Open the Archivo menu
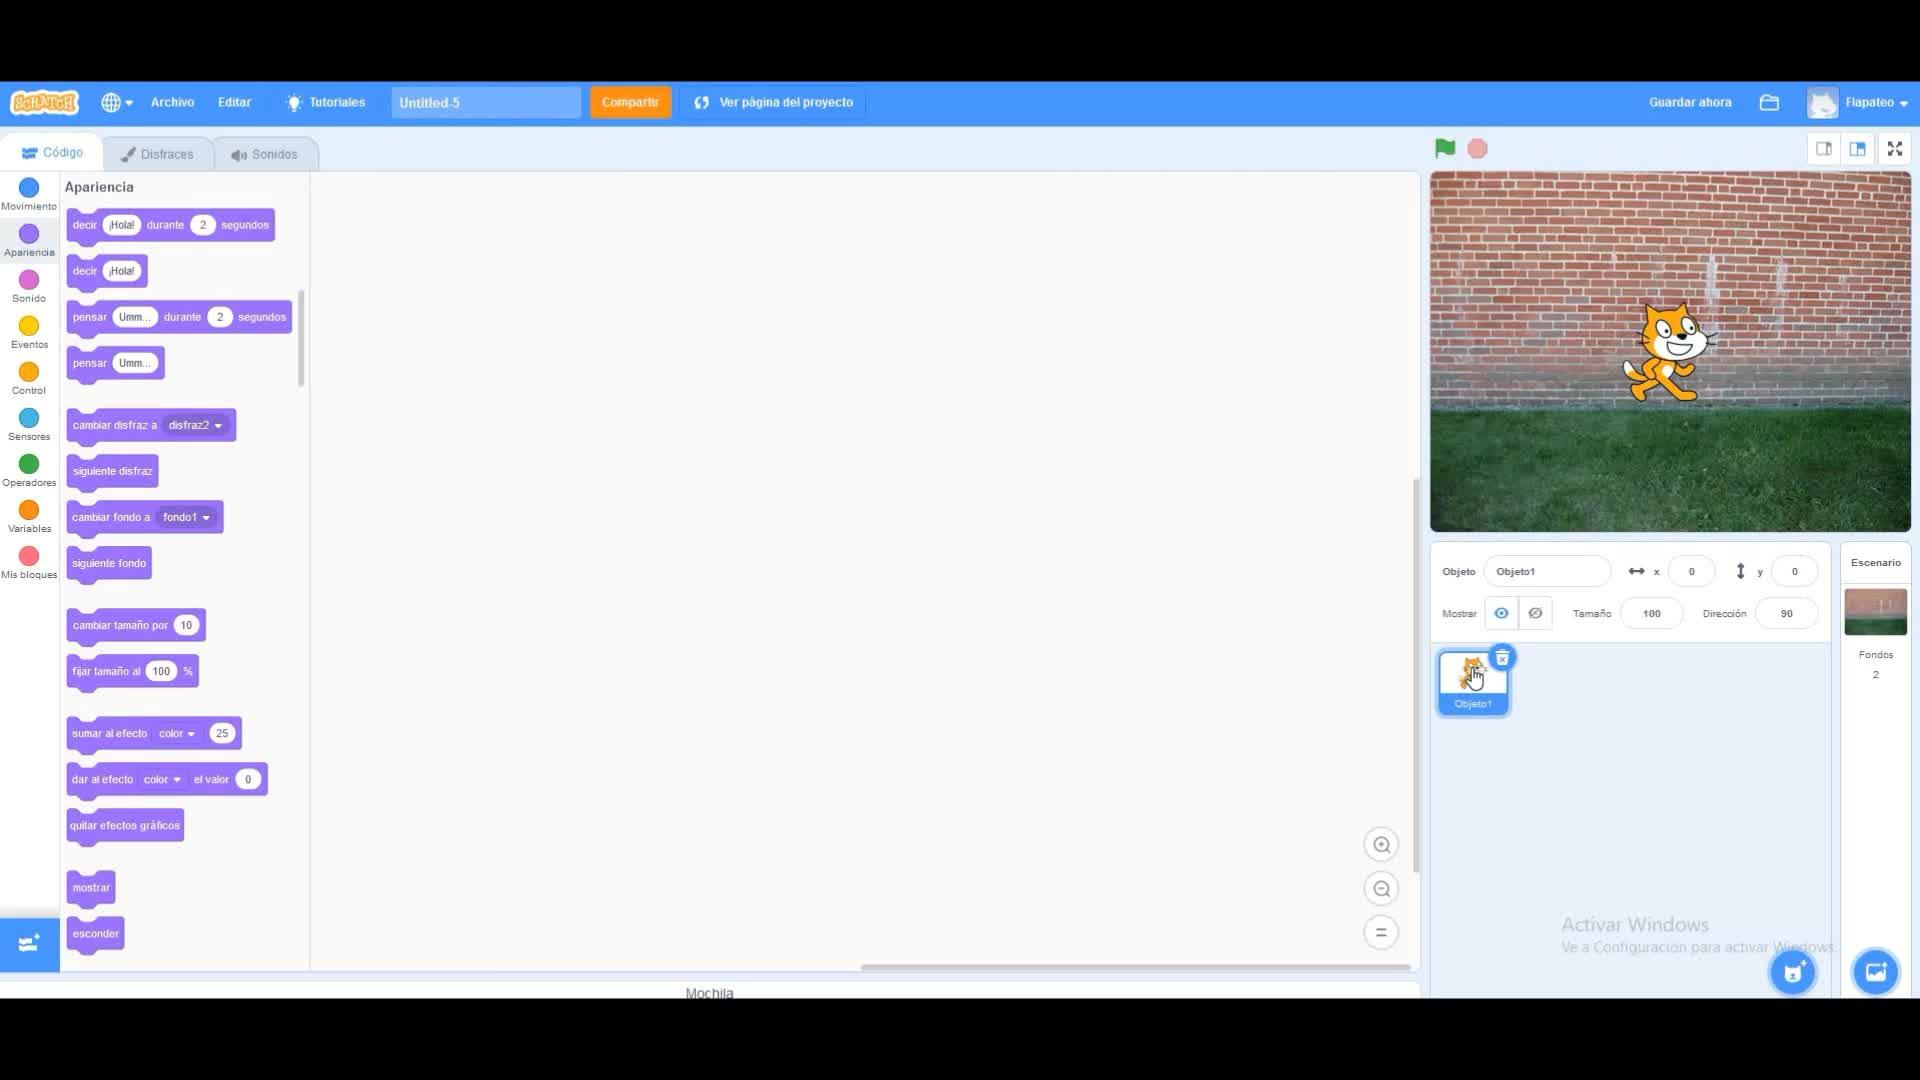Image resolution: width=1920 pixels, height=1080 pixels. click(172, 103)
